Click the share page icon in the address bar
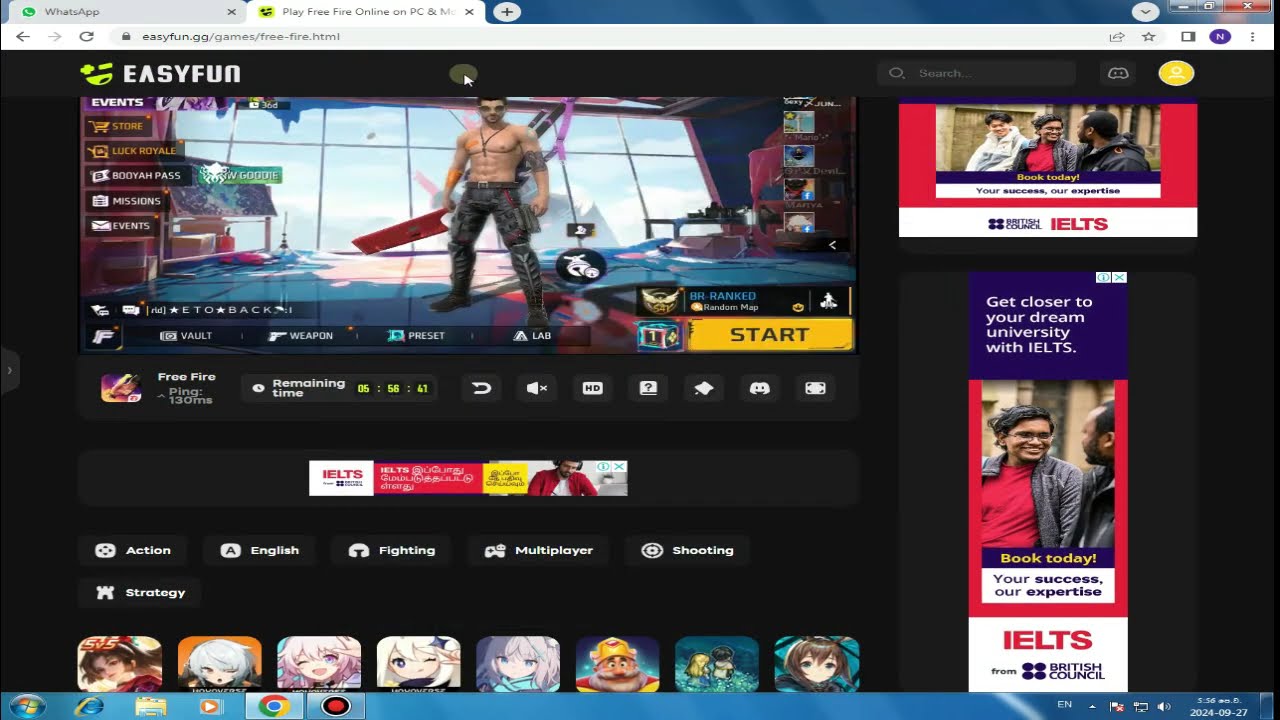 click(1117, 36)
